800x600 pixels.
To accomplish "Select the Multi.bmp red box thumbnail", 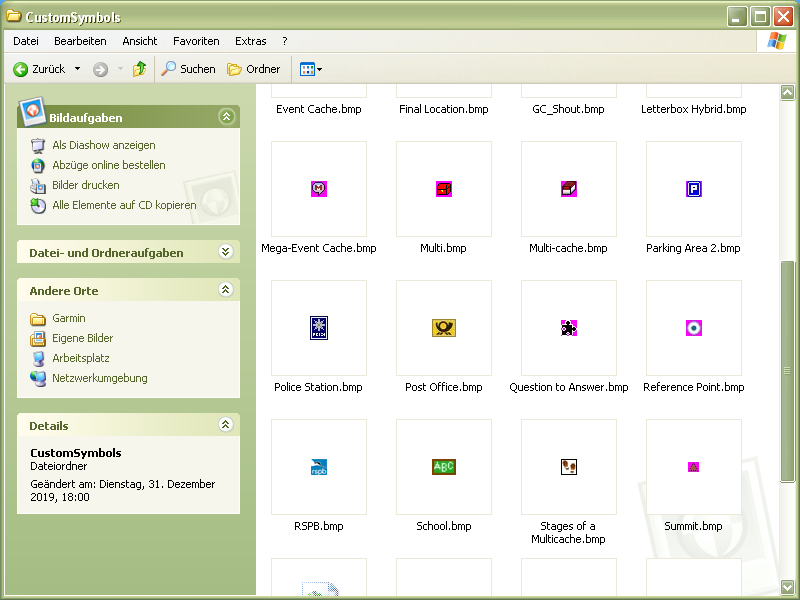I will click(444, 189).
